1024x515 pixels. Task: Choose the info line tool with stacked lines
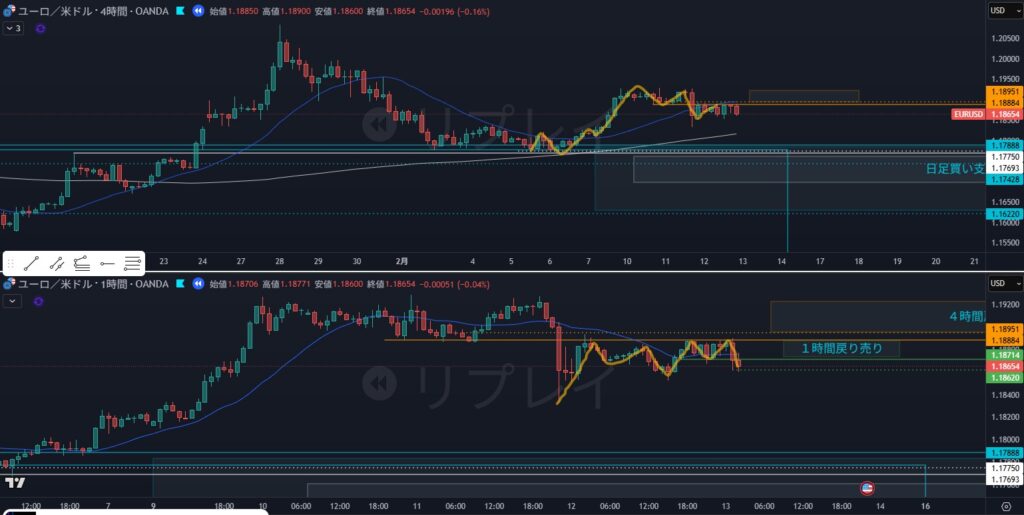pos(82,264)
